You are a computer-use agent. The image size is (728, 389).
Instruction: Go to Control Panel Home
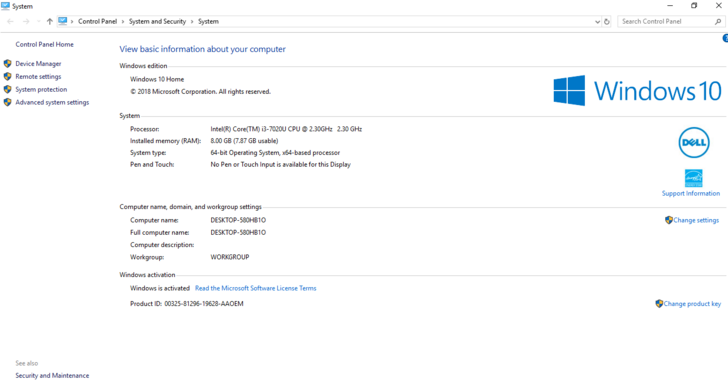[x=45, y=44]
